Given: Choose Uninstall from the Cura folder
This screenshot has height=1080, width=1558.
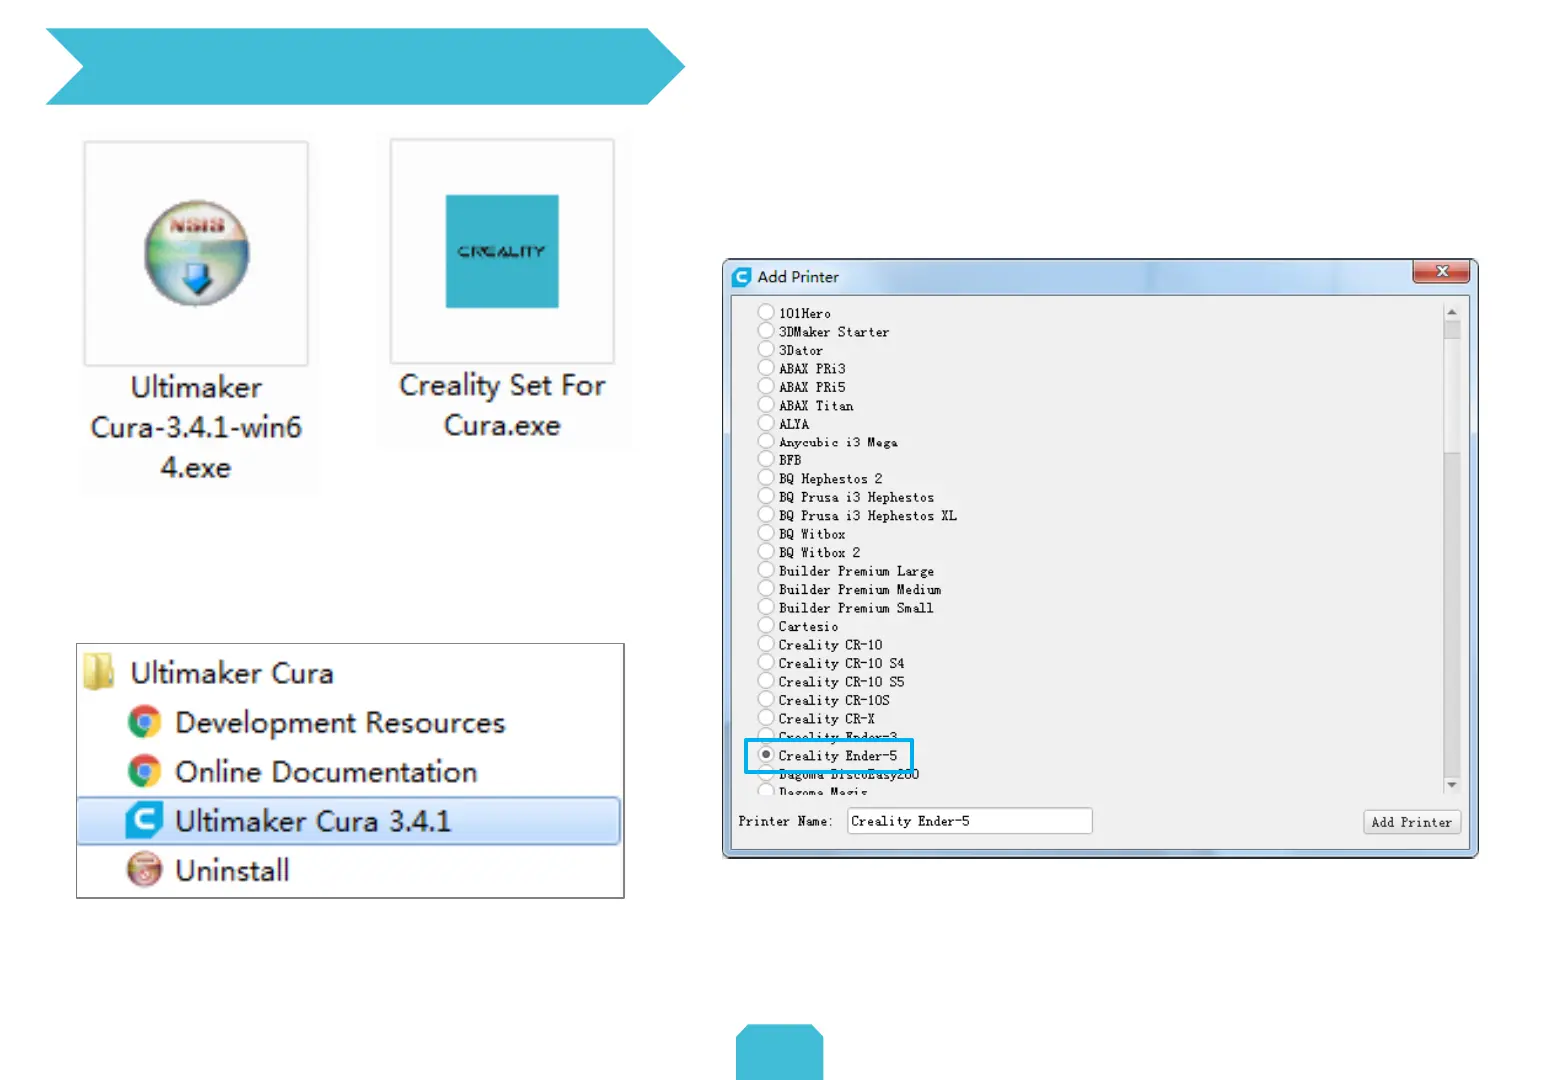Looking at the screenshot, I should click(232, 870).
